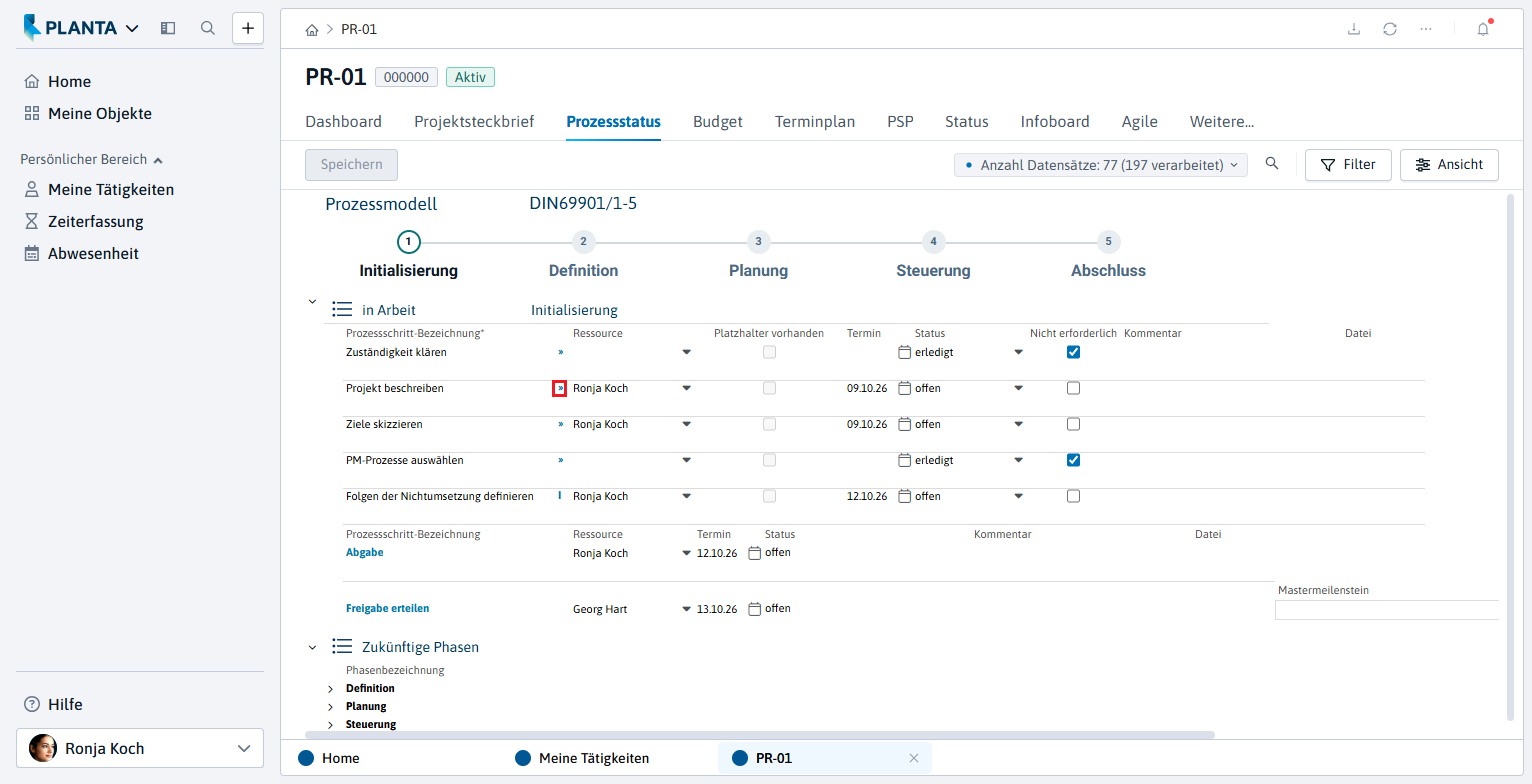This screenshot has width=1532, height=784.
Task: Toggle Platzhalter vorhanden for Projekt beschreiben
Action: [769, 388]
